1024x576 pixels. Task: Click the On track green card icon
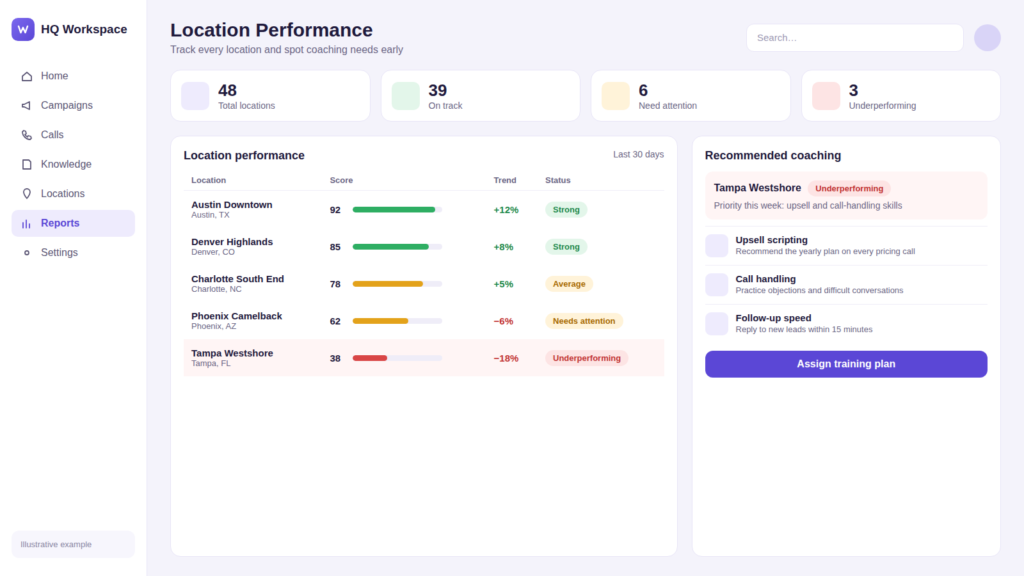click(406, 96)
